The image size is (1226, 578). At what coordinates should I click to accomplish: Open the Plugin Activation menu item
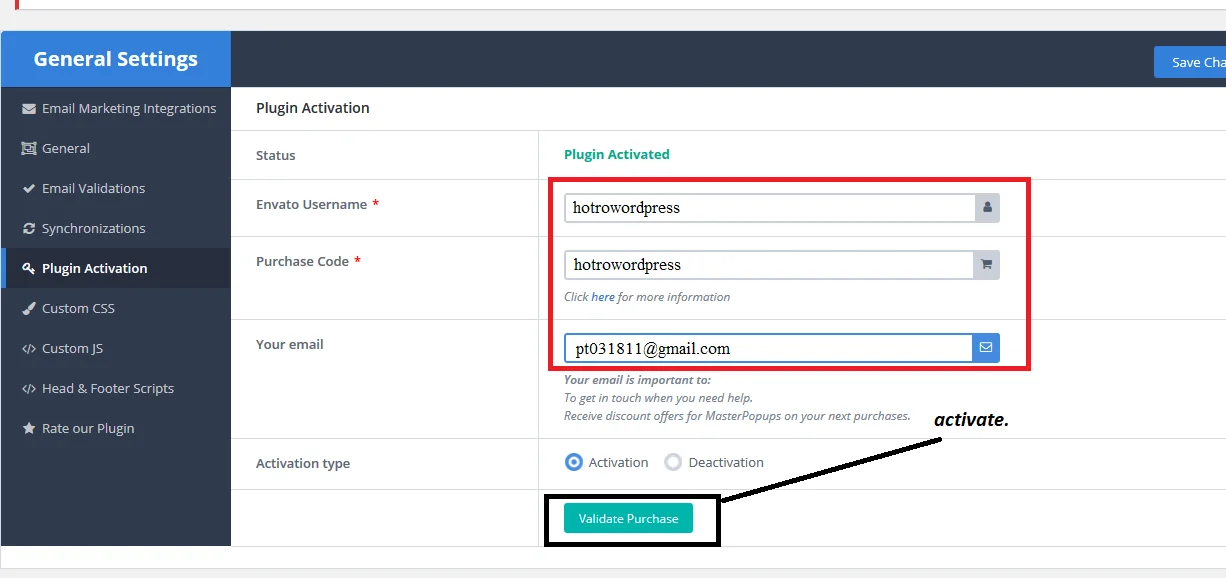(94, 269)
